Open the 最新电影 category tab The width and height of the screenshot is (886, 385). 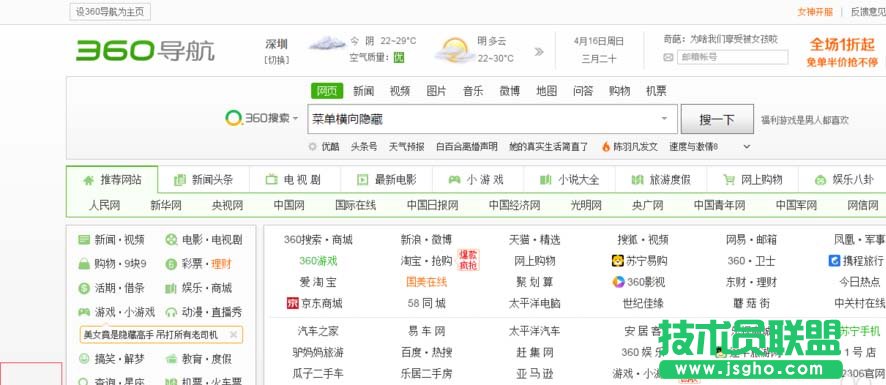pos(386,180)
